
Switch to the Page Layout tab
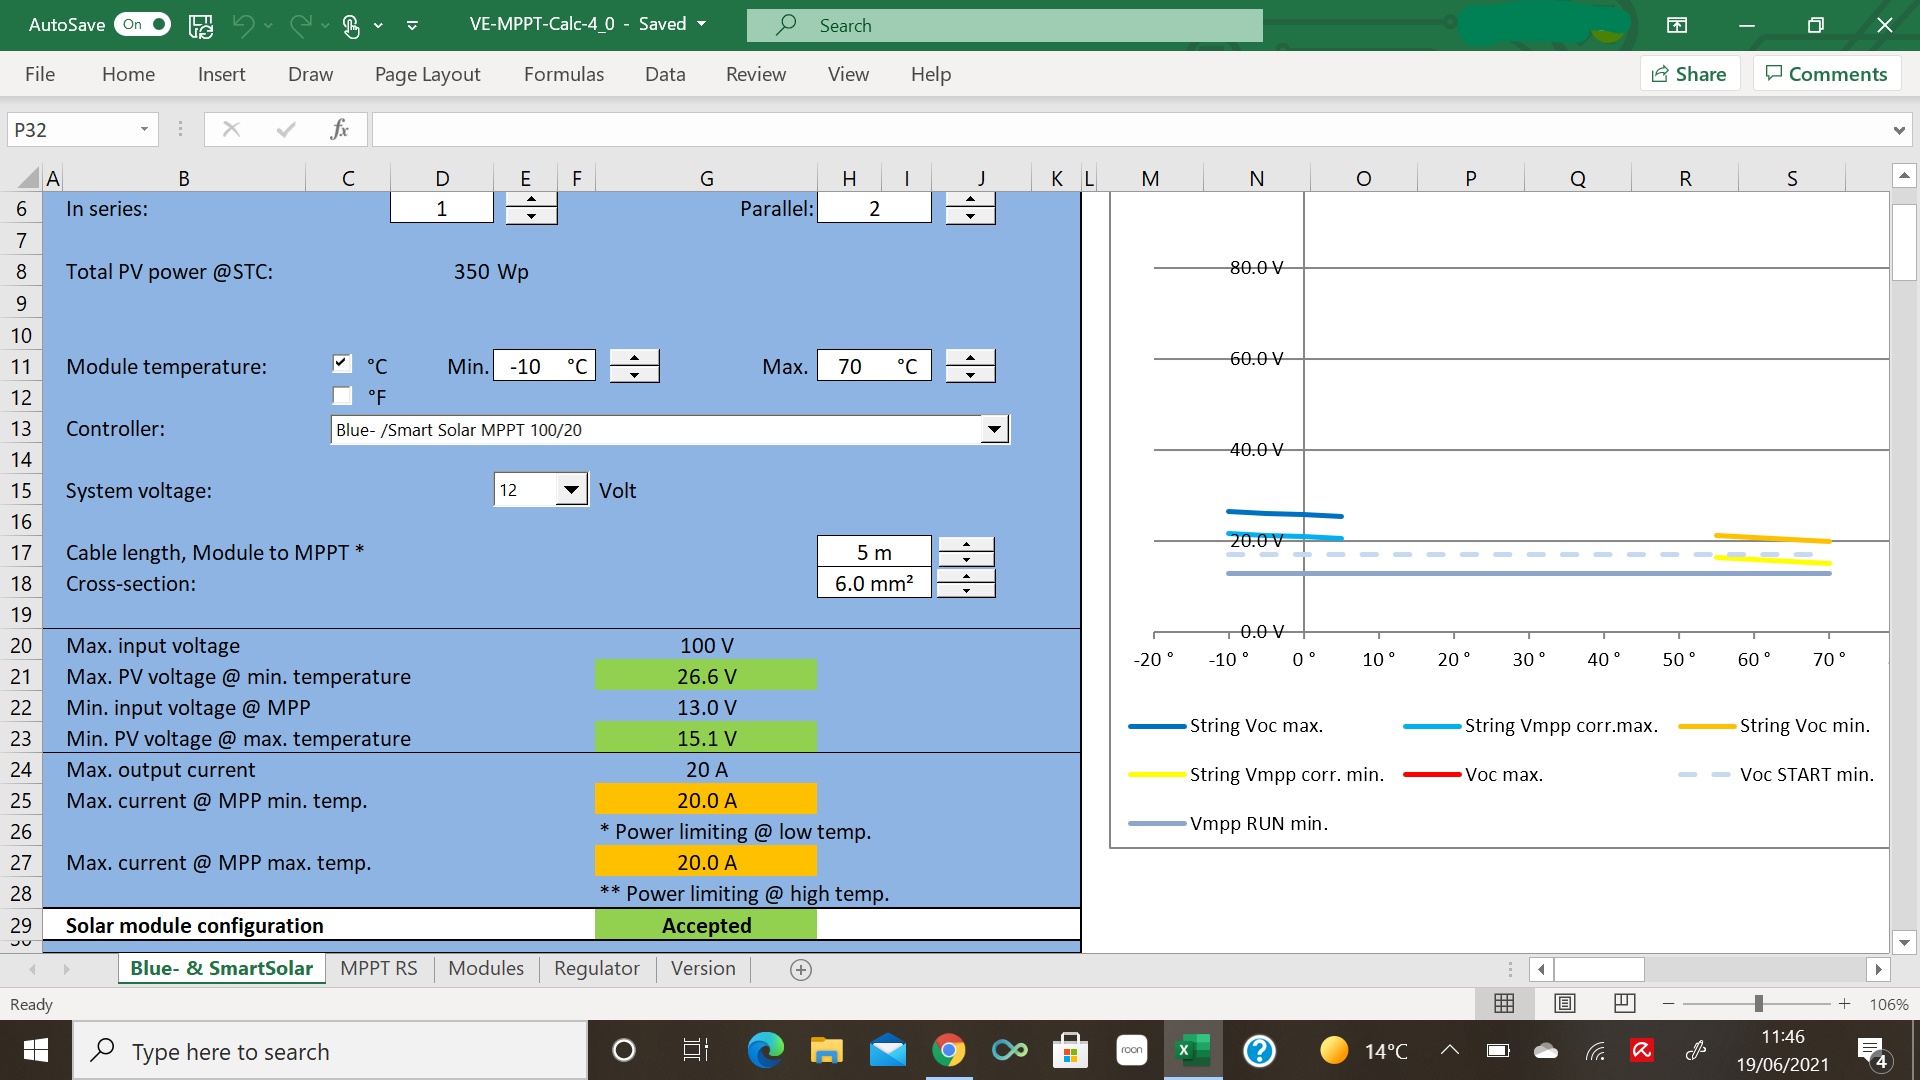click(x=427, y=74)
